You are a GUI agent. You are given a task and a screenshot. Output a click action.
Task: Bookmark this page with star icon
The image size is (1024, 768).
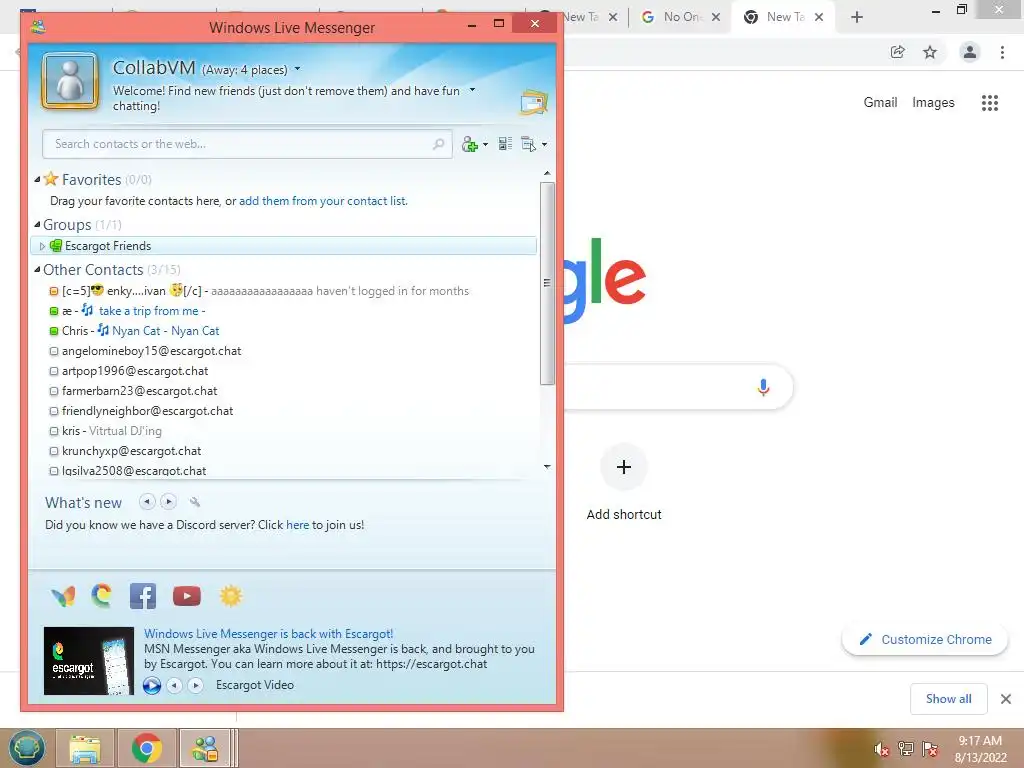click(930, 52)
